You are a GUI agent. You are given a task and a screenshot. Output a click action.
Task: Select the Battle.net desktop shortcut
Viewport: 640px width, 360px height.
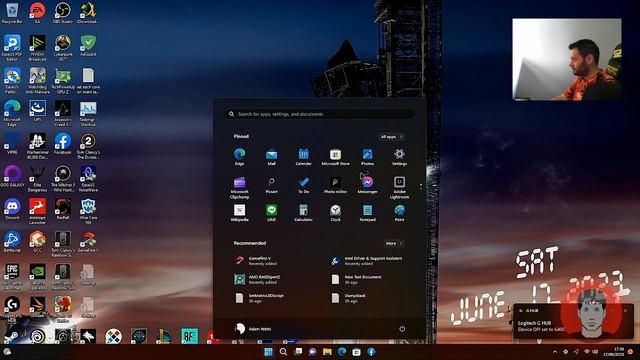pyautogui.click(x=12, y=242)
